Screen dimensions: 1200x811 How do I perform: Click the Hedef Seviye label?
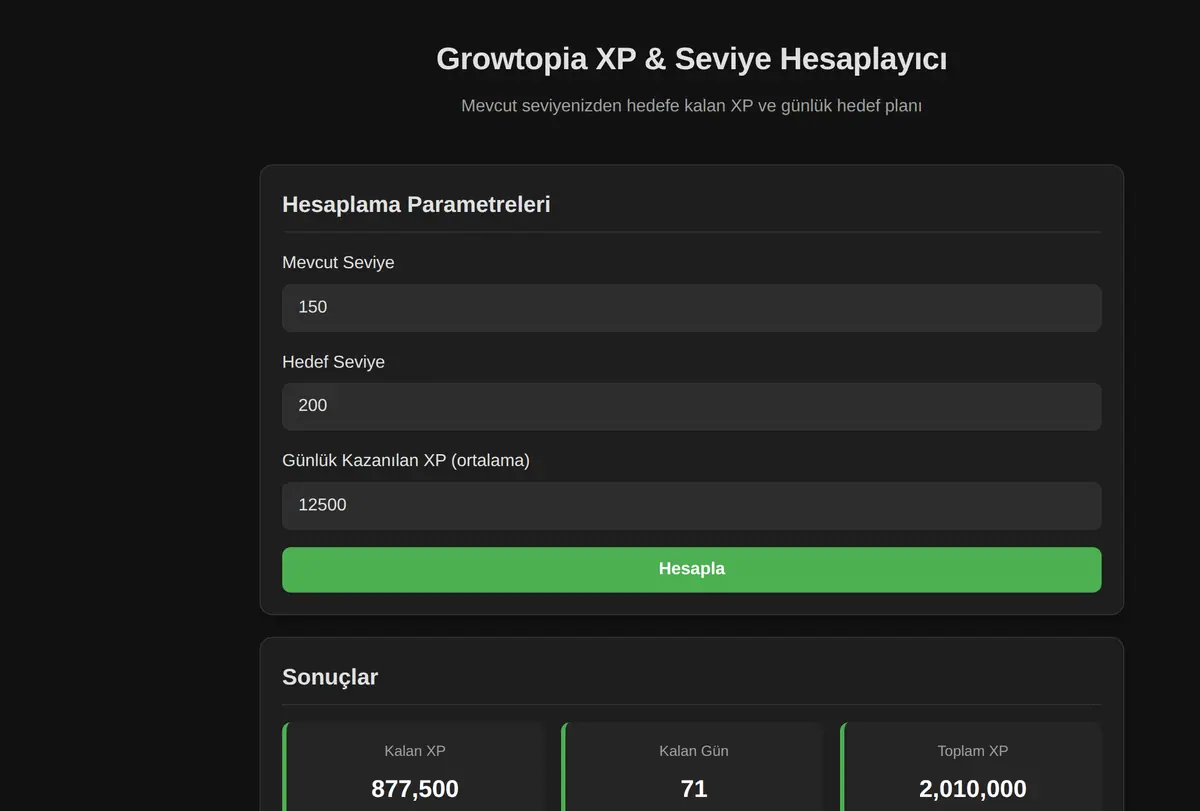[x=333, y=362]
